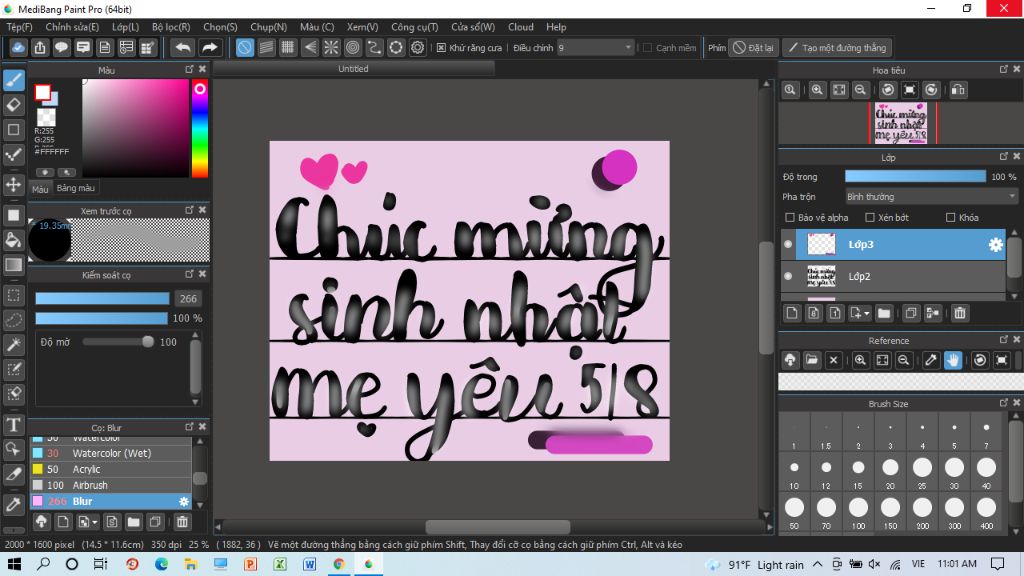1024x576 pixels.
Task: Click the Tạo một đường thẳng button
Action: click(x=837, y=48)
